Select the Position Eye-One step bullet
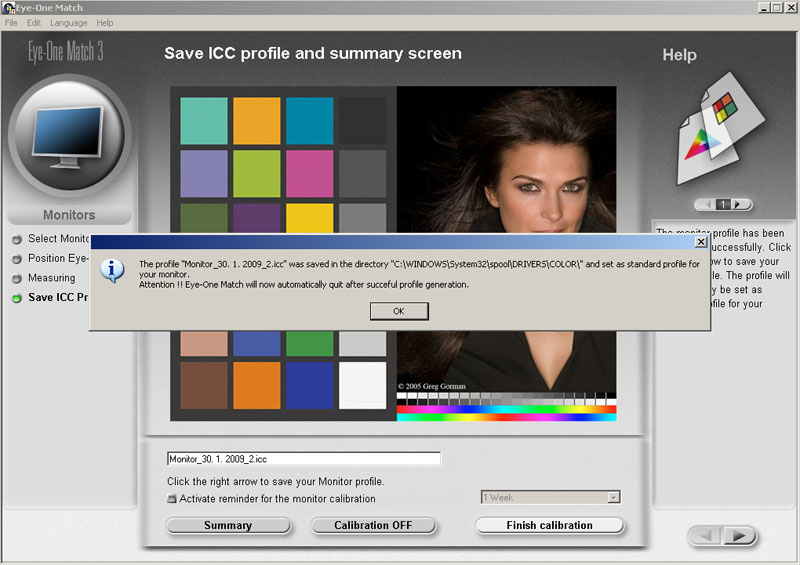This screenshot has height=565, width=800. click(17, 259)
